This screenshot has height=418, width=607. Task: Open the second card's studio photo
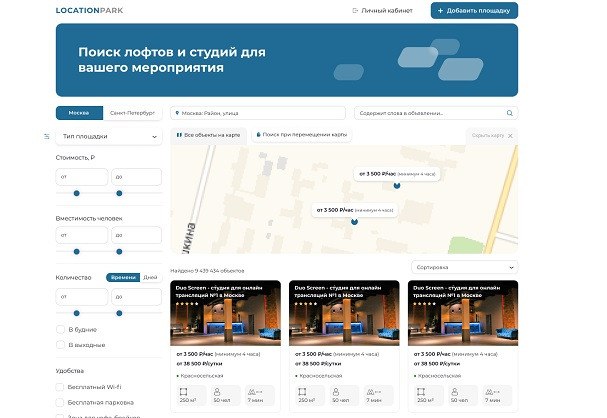pyautogui.click(x=344, y=313)
